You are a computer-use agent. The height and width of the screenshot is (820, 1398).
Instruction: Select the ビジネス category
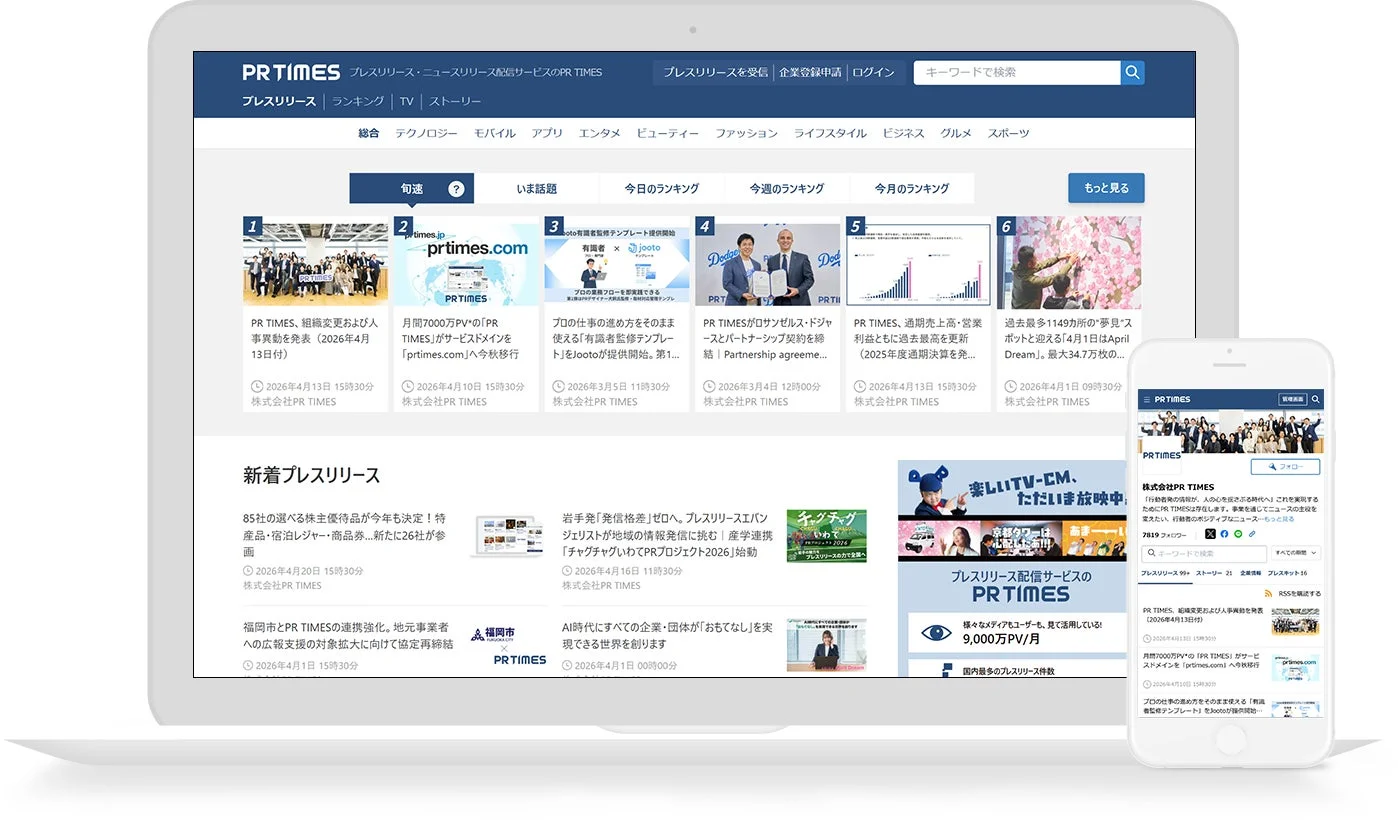[903, 133]
